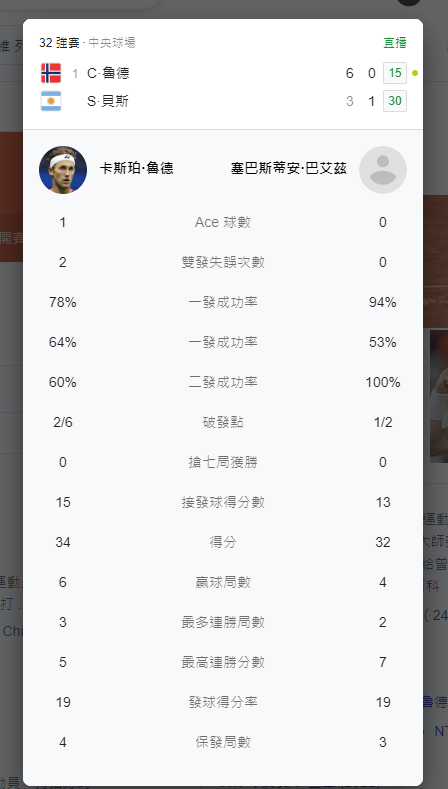The width and height of the screenshot is (448, 789).
Task: Click the 中央球場 court label
Action: click(112, 43)
